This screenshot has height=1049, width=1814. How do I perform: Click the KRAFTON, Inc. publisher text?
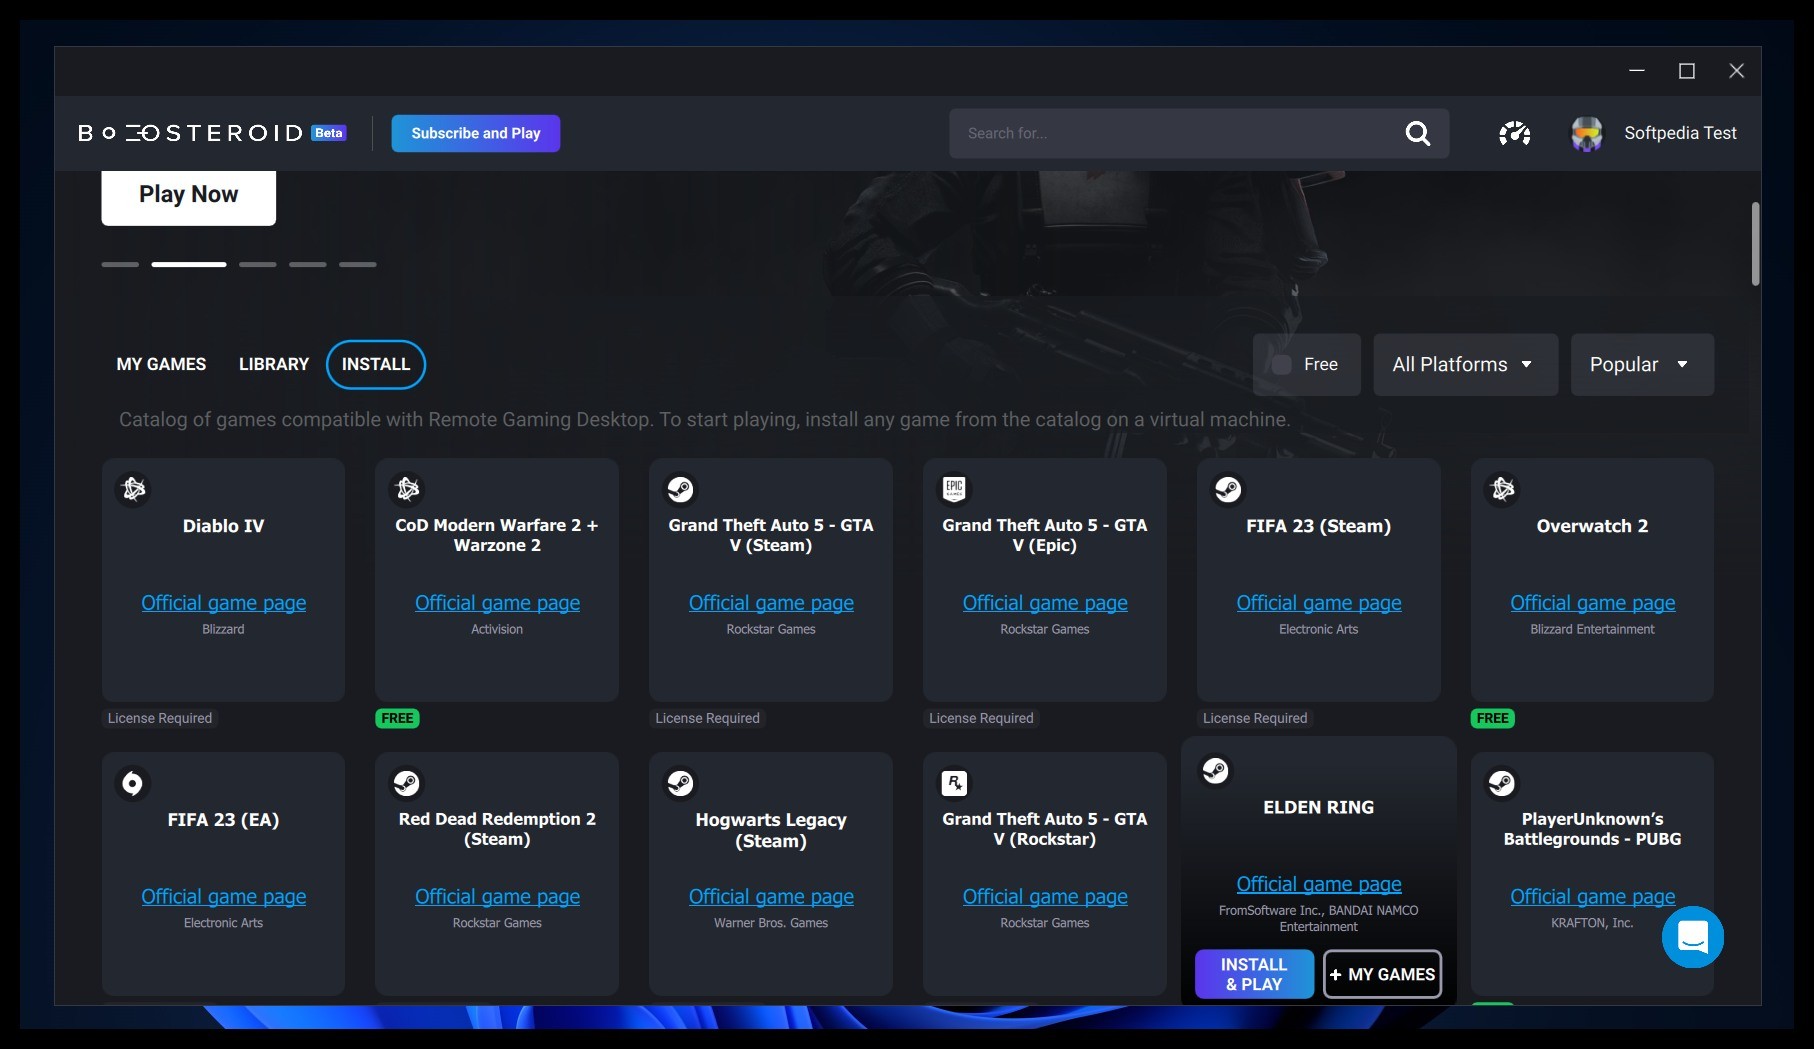[1592, 923]
